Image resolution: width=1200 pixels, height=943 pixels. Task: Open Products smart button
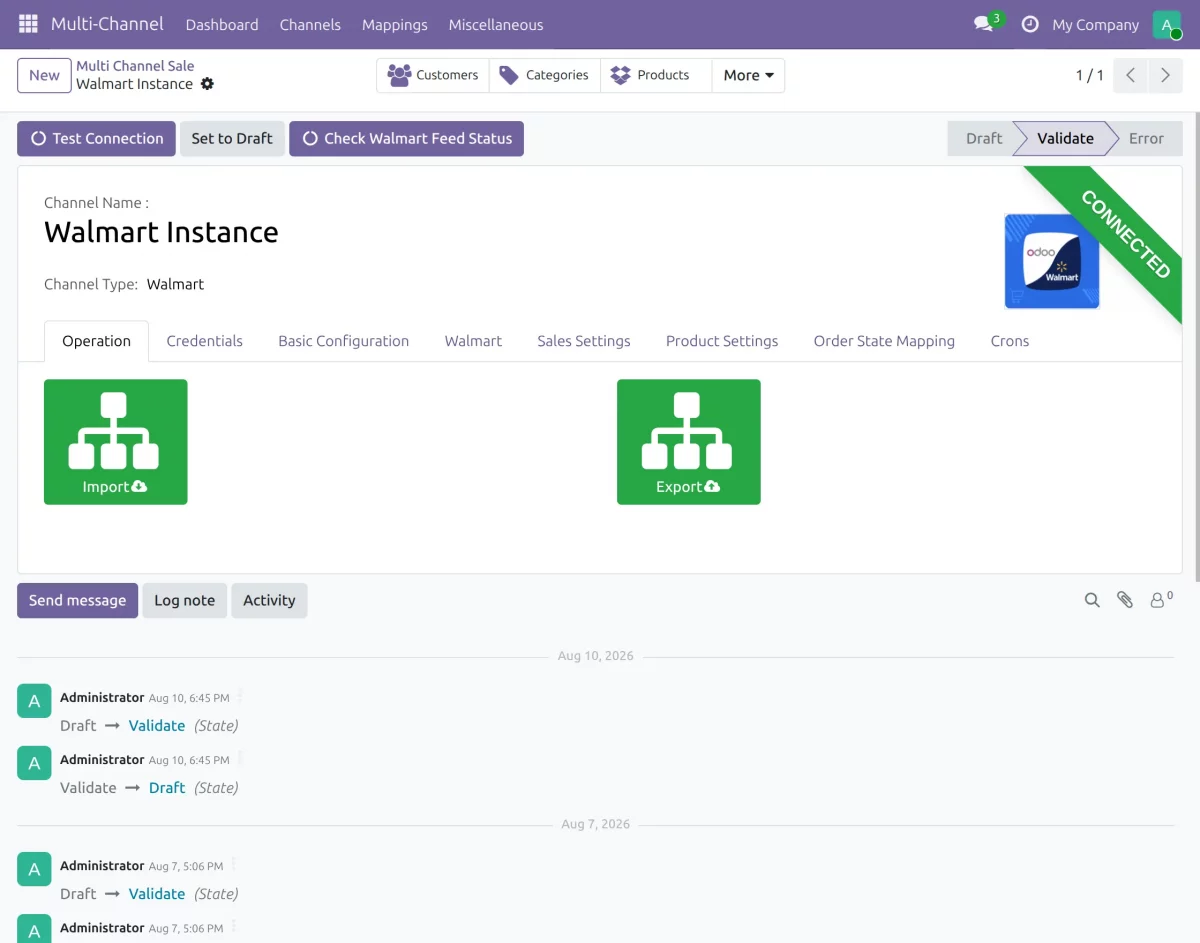(x=656, y=75)
